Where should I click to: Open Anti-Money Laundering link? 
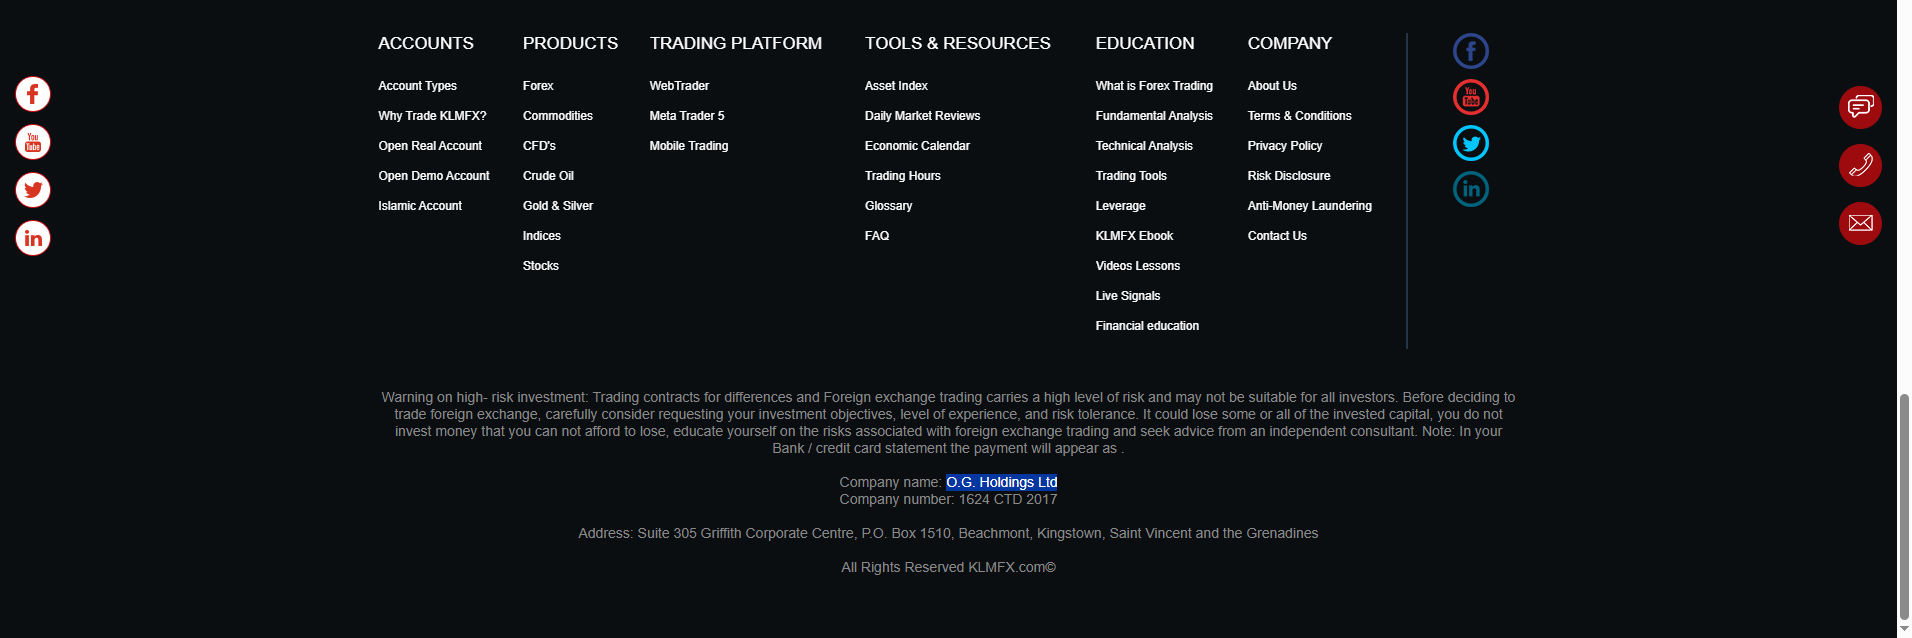(x=1310, y=206)
